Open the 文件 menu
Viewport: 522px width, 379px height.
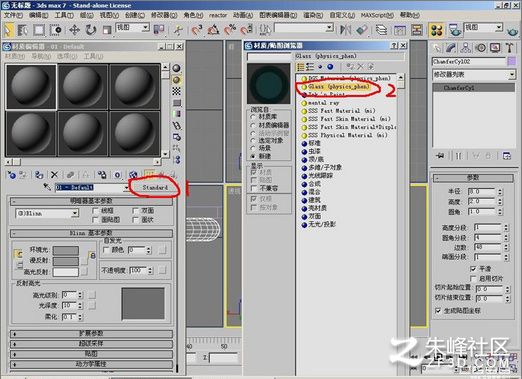click(x=13, y=15)
